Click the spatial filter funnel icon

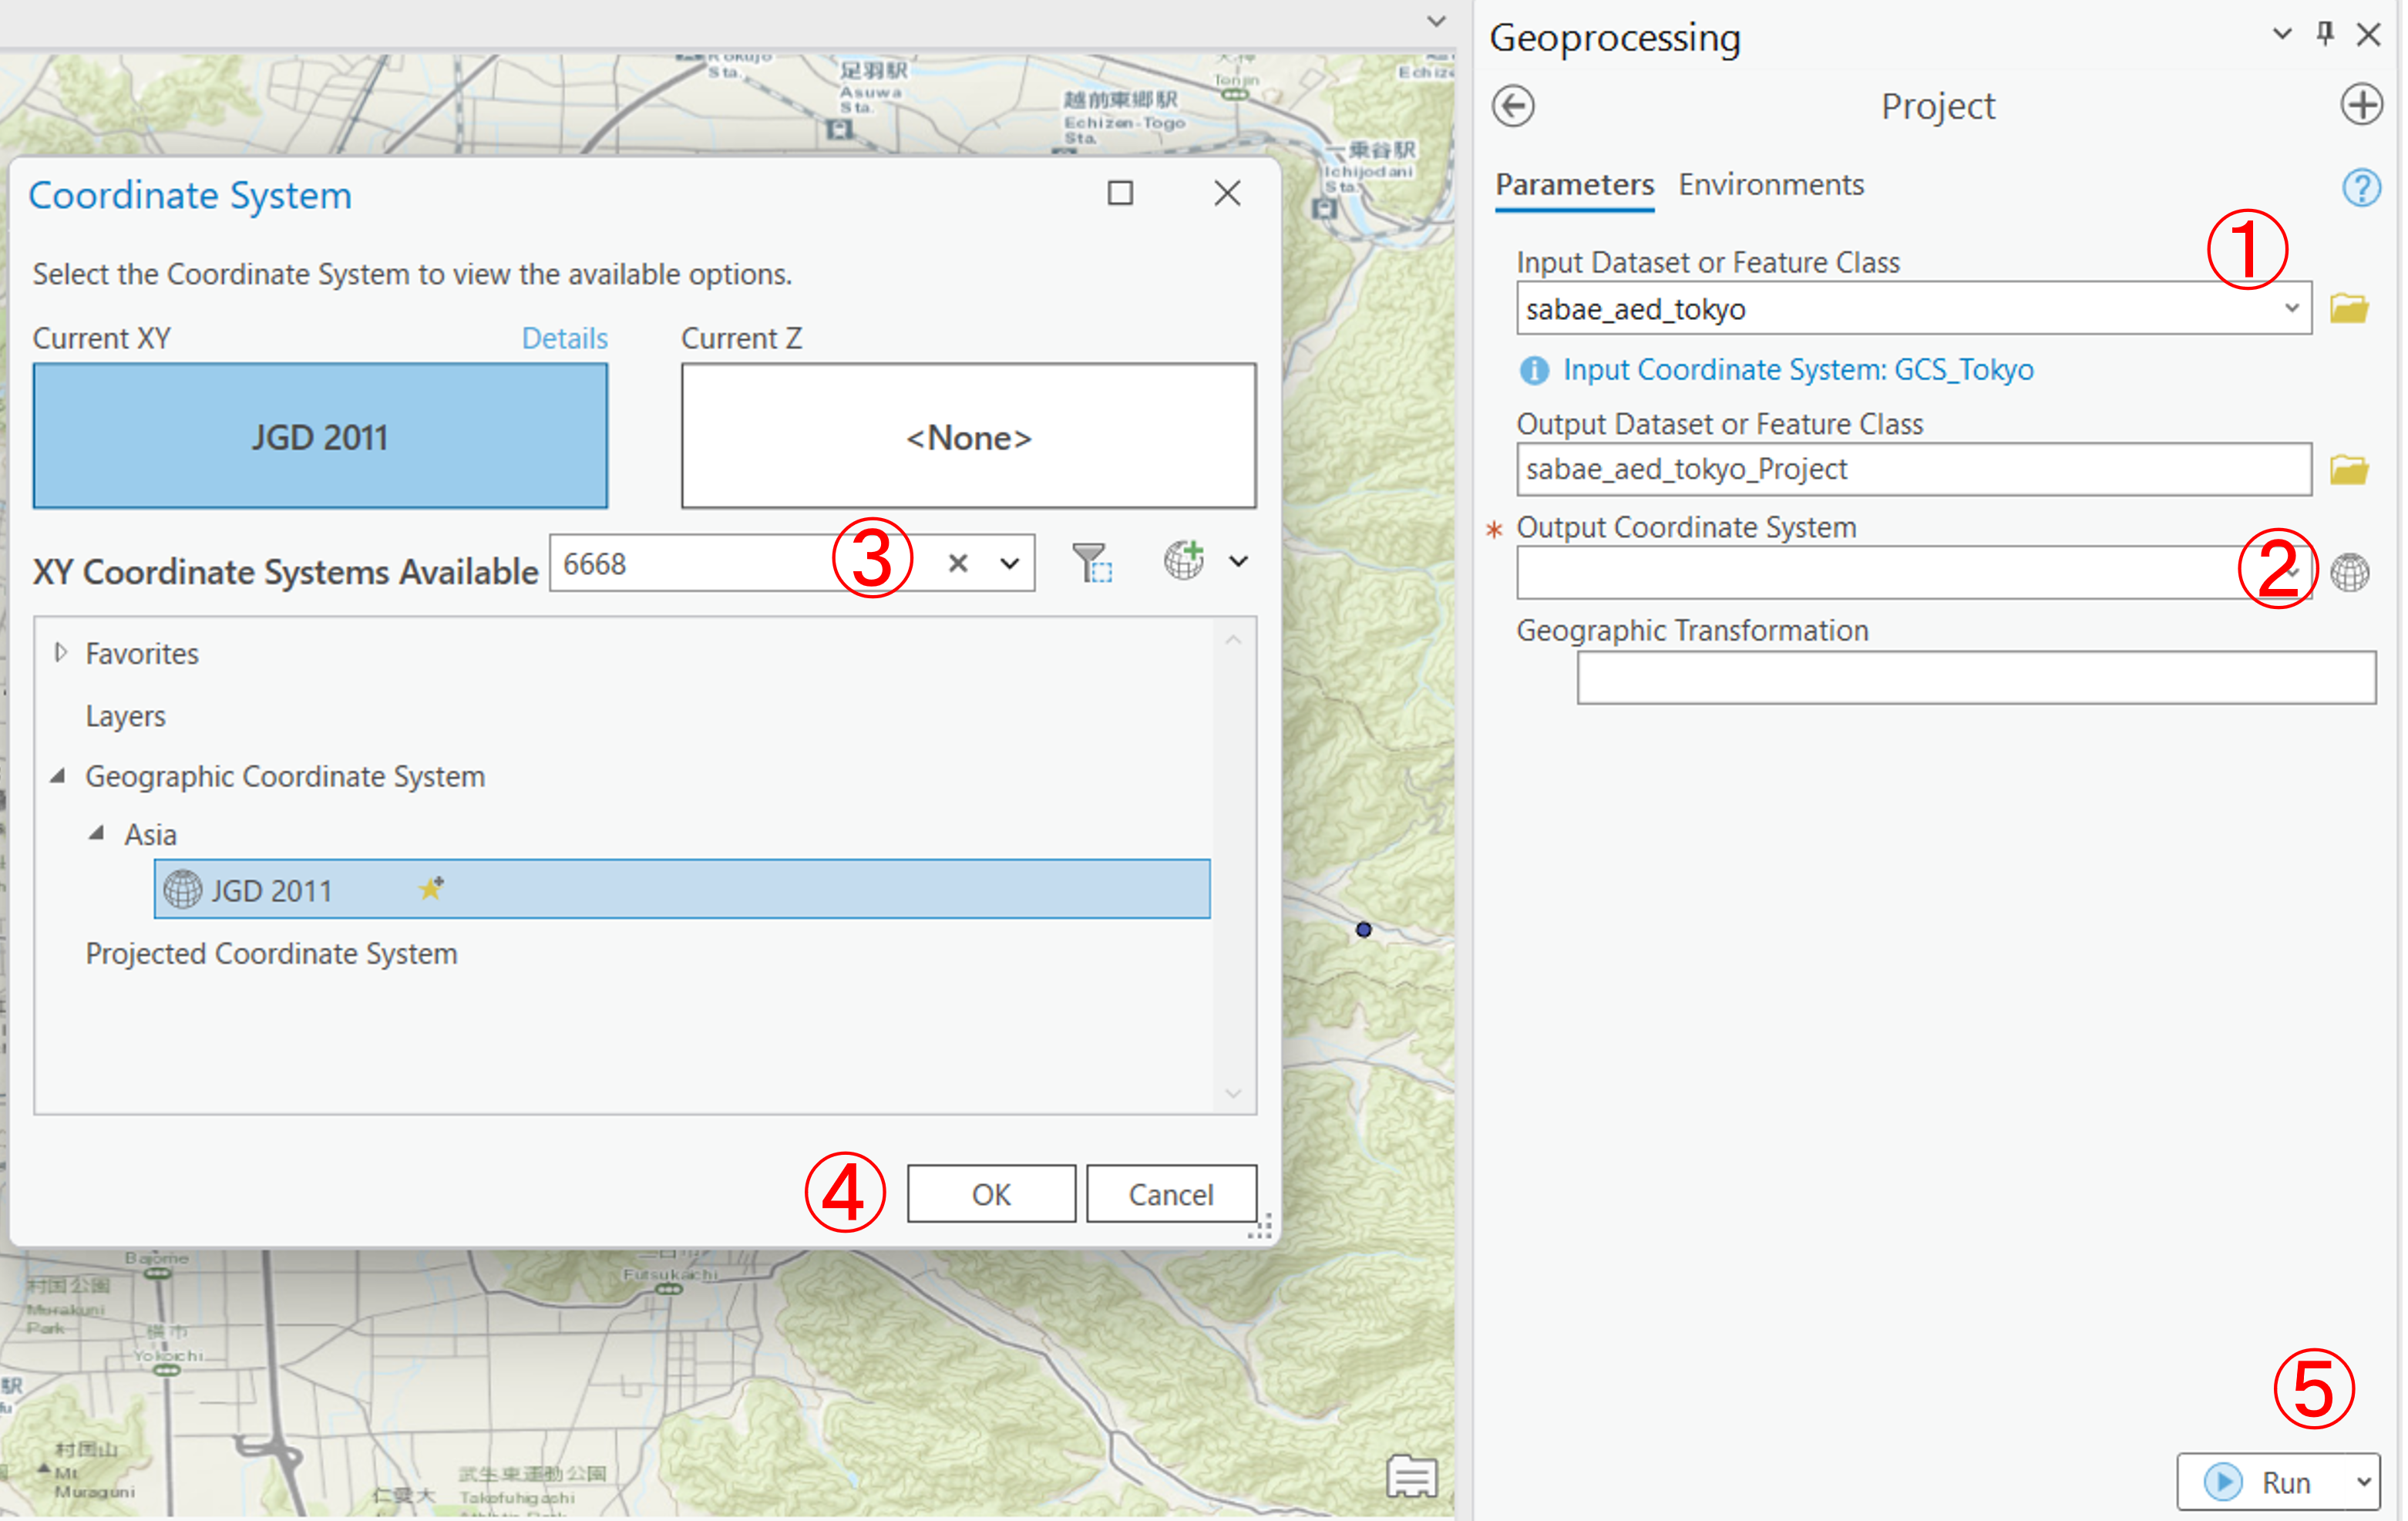pos(1092,562)
